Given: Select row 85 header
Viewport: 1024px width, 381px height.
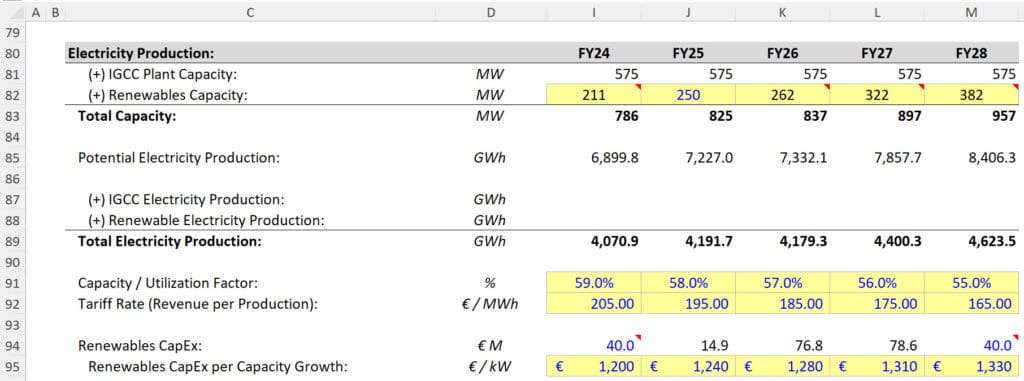Looking at the screenshot, I should [13, 158].
